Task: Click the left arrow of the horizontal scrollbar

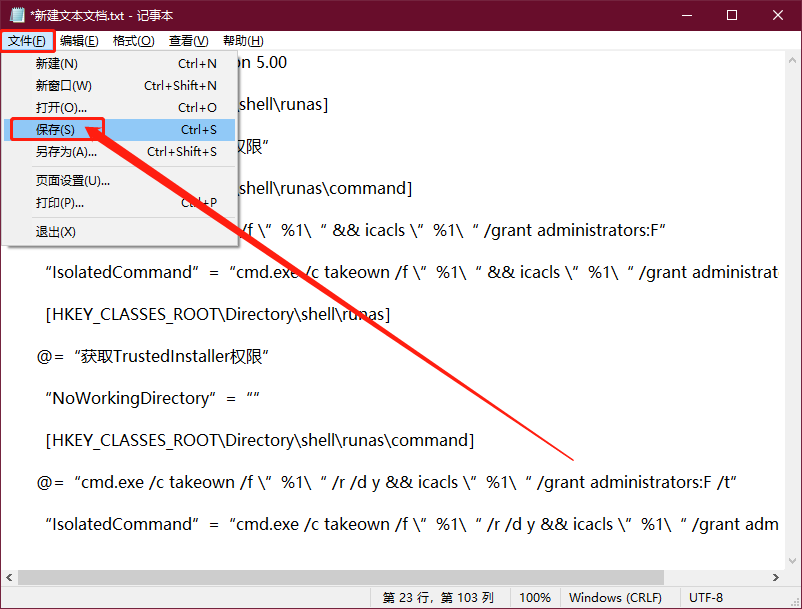Action: coord(9,578)
